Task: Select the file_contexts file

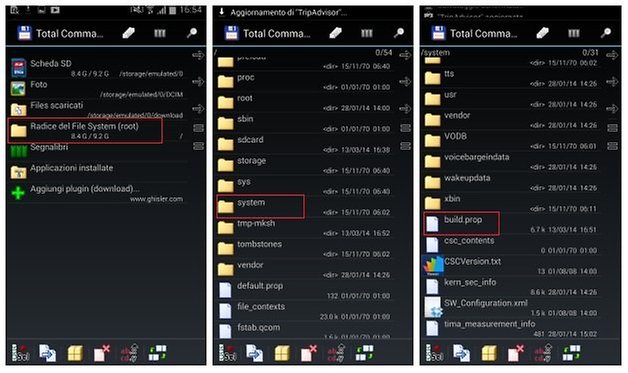Action: (x=304, y=311)
